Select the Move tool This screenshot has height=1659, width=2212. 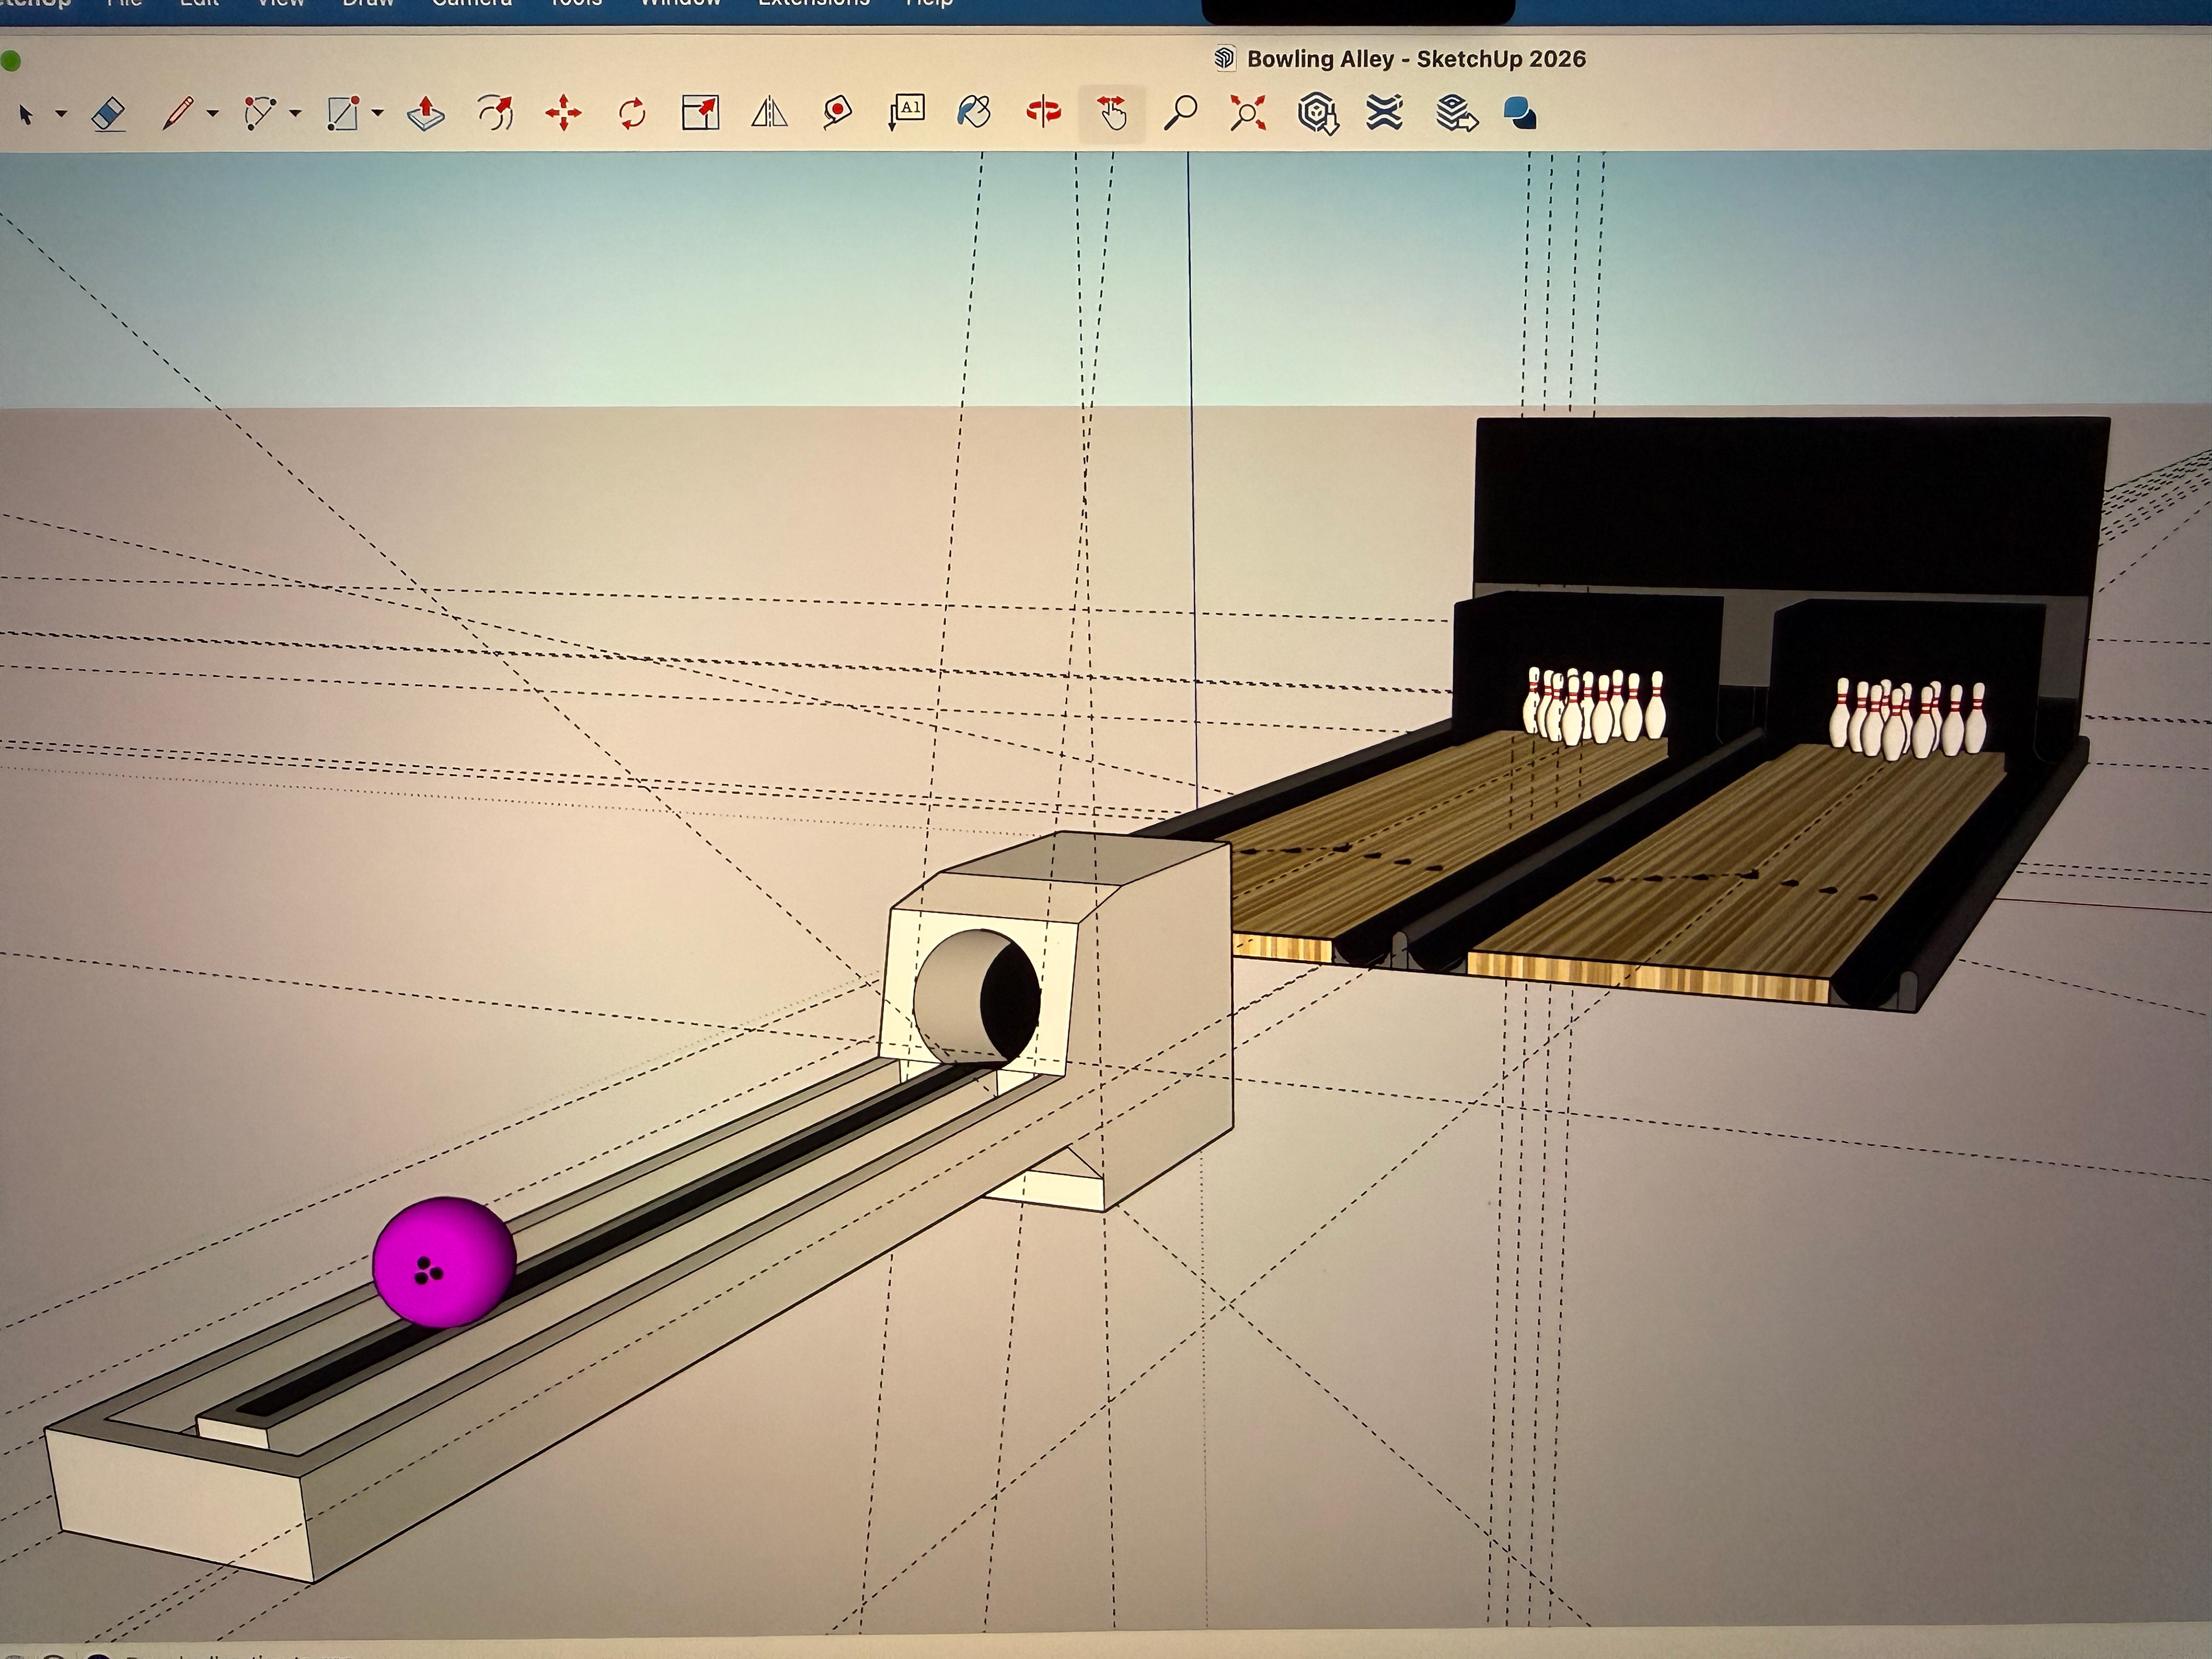tap(563, 113)
